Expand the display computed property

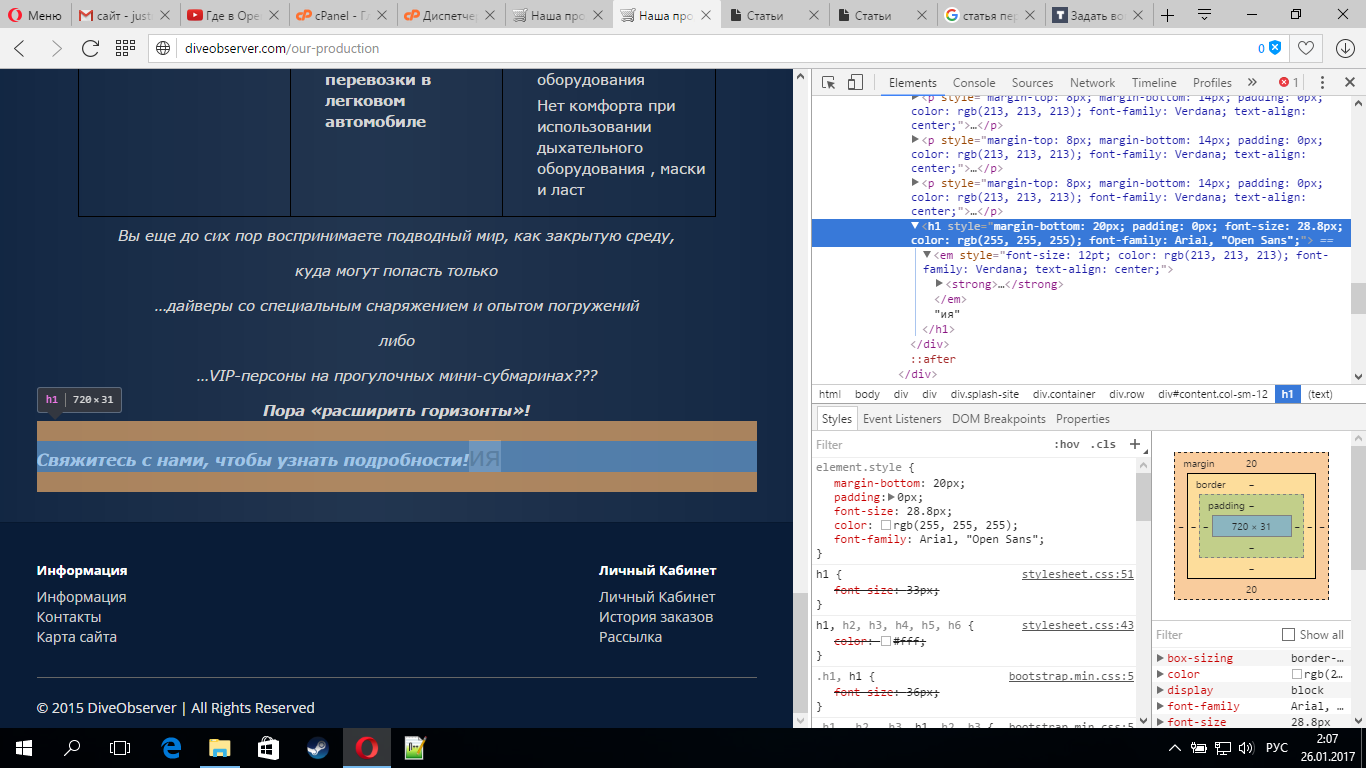pyautogui.click(x=1160, y=690)
